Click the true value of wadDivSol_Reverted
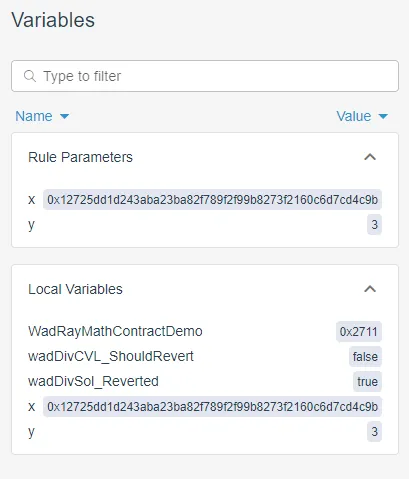 [x=367, y=381]
